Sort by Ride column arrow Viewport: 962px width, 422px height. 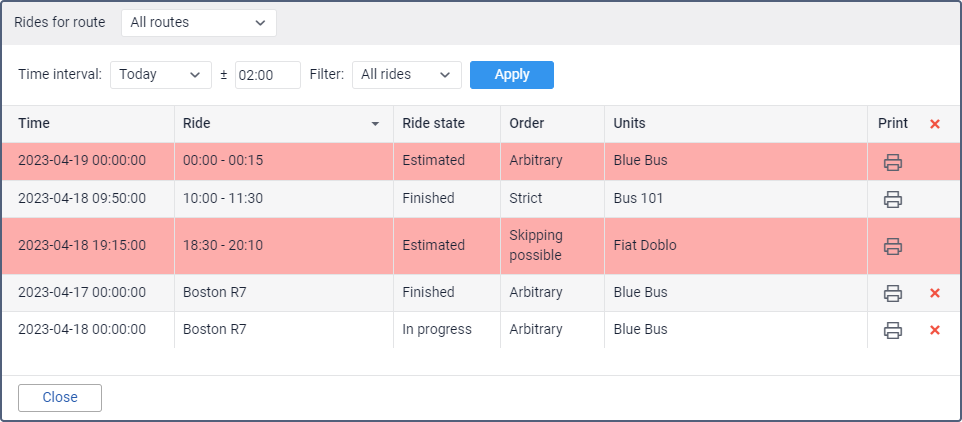coord(375,124)
